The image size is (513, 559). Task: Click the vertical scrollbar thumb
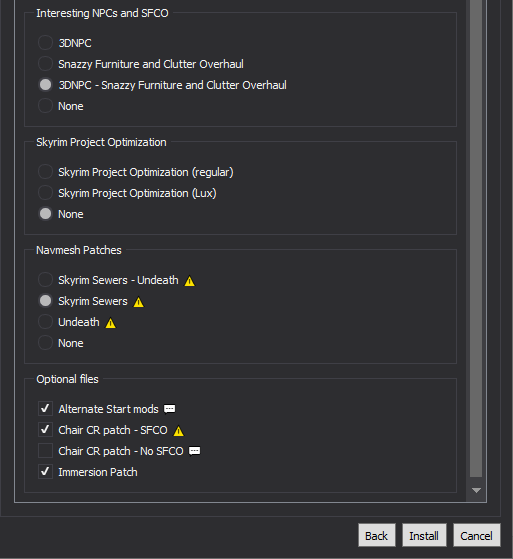[x=476, y=238]
